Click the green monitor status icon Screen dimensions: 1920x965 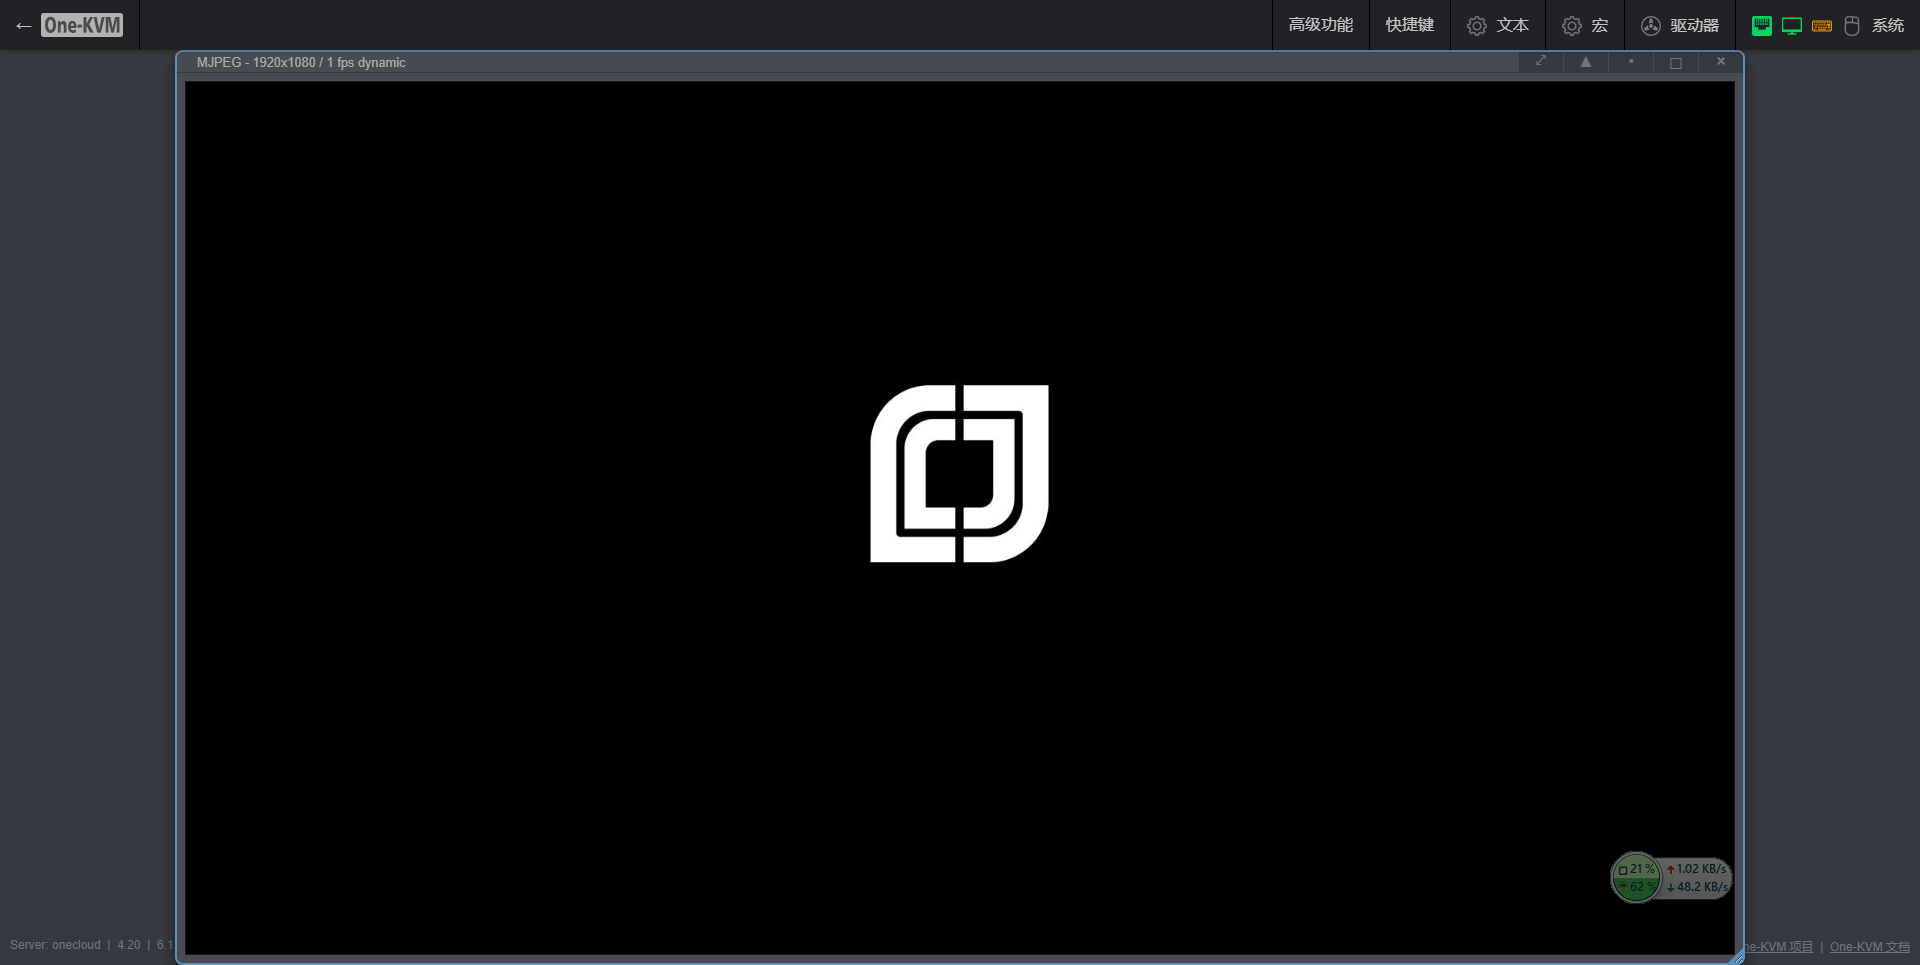tap(1792, 26)
